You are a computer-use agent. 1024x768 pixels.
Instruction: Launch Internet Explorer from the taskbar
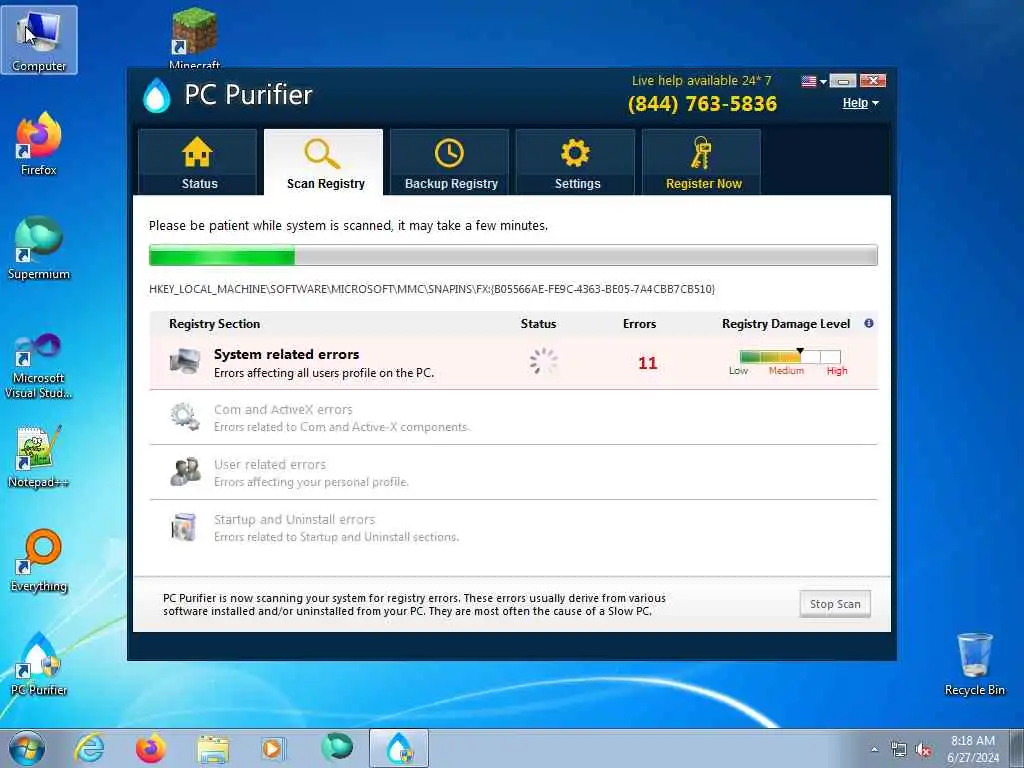(x=89, y=748)
